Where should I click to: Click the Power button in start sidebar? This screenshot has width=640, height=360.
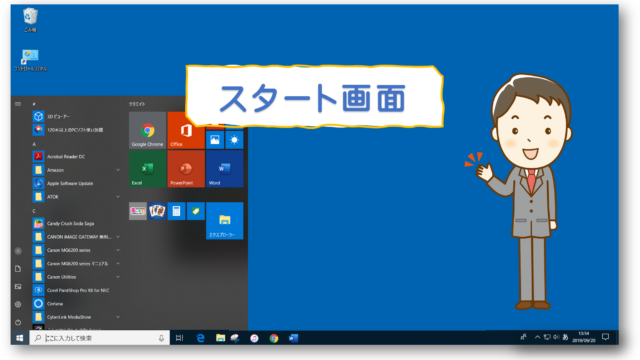click(x=18, y=322)
